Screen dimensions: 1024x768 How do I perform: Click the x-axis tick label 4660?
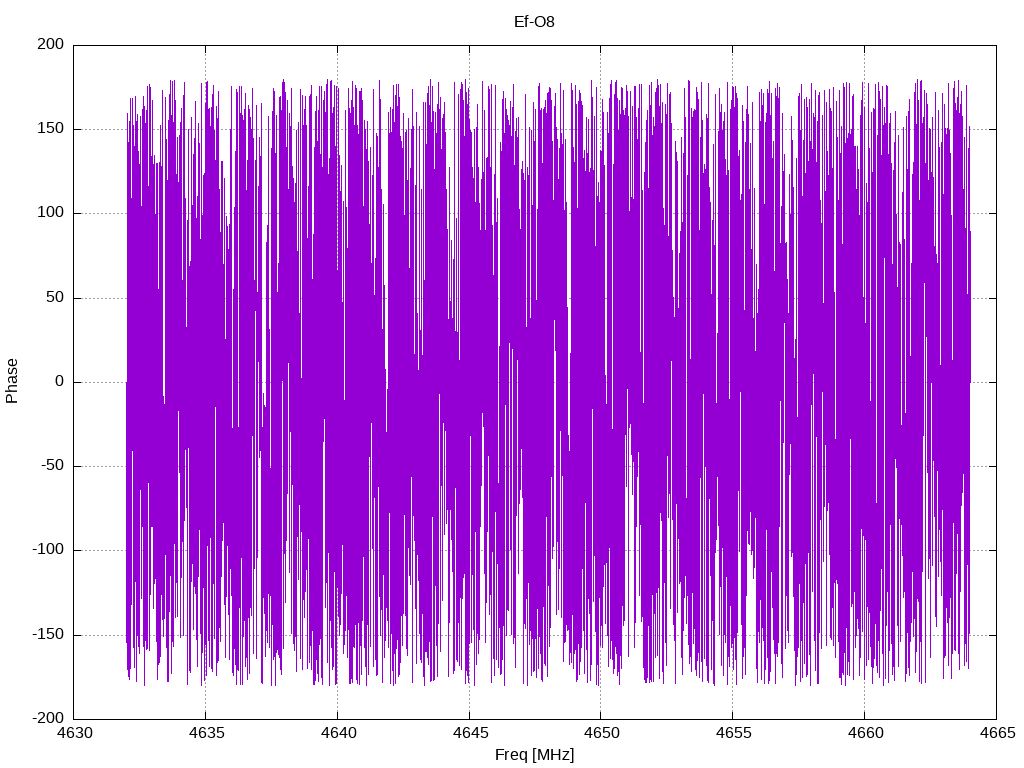(865, 733)
